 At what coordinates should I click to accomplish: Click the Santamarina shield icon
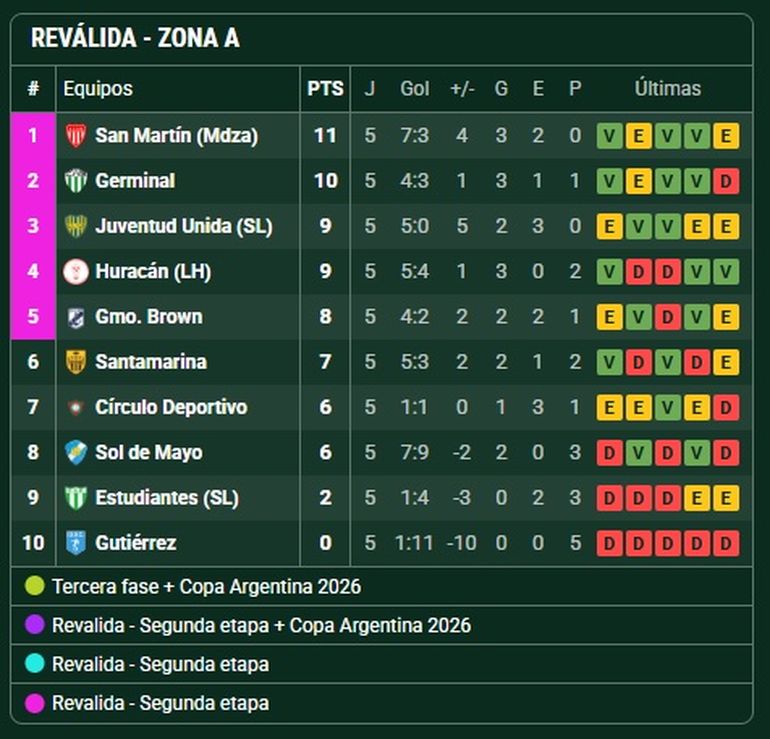[x=76, y=362]
